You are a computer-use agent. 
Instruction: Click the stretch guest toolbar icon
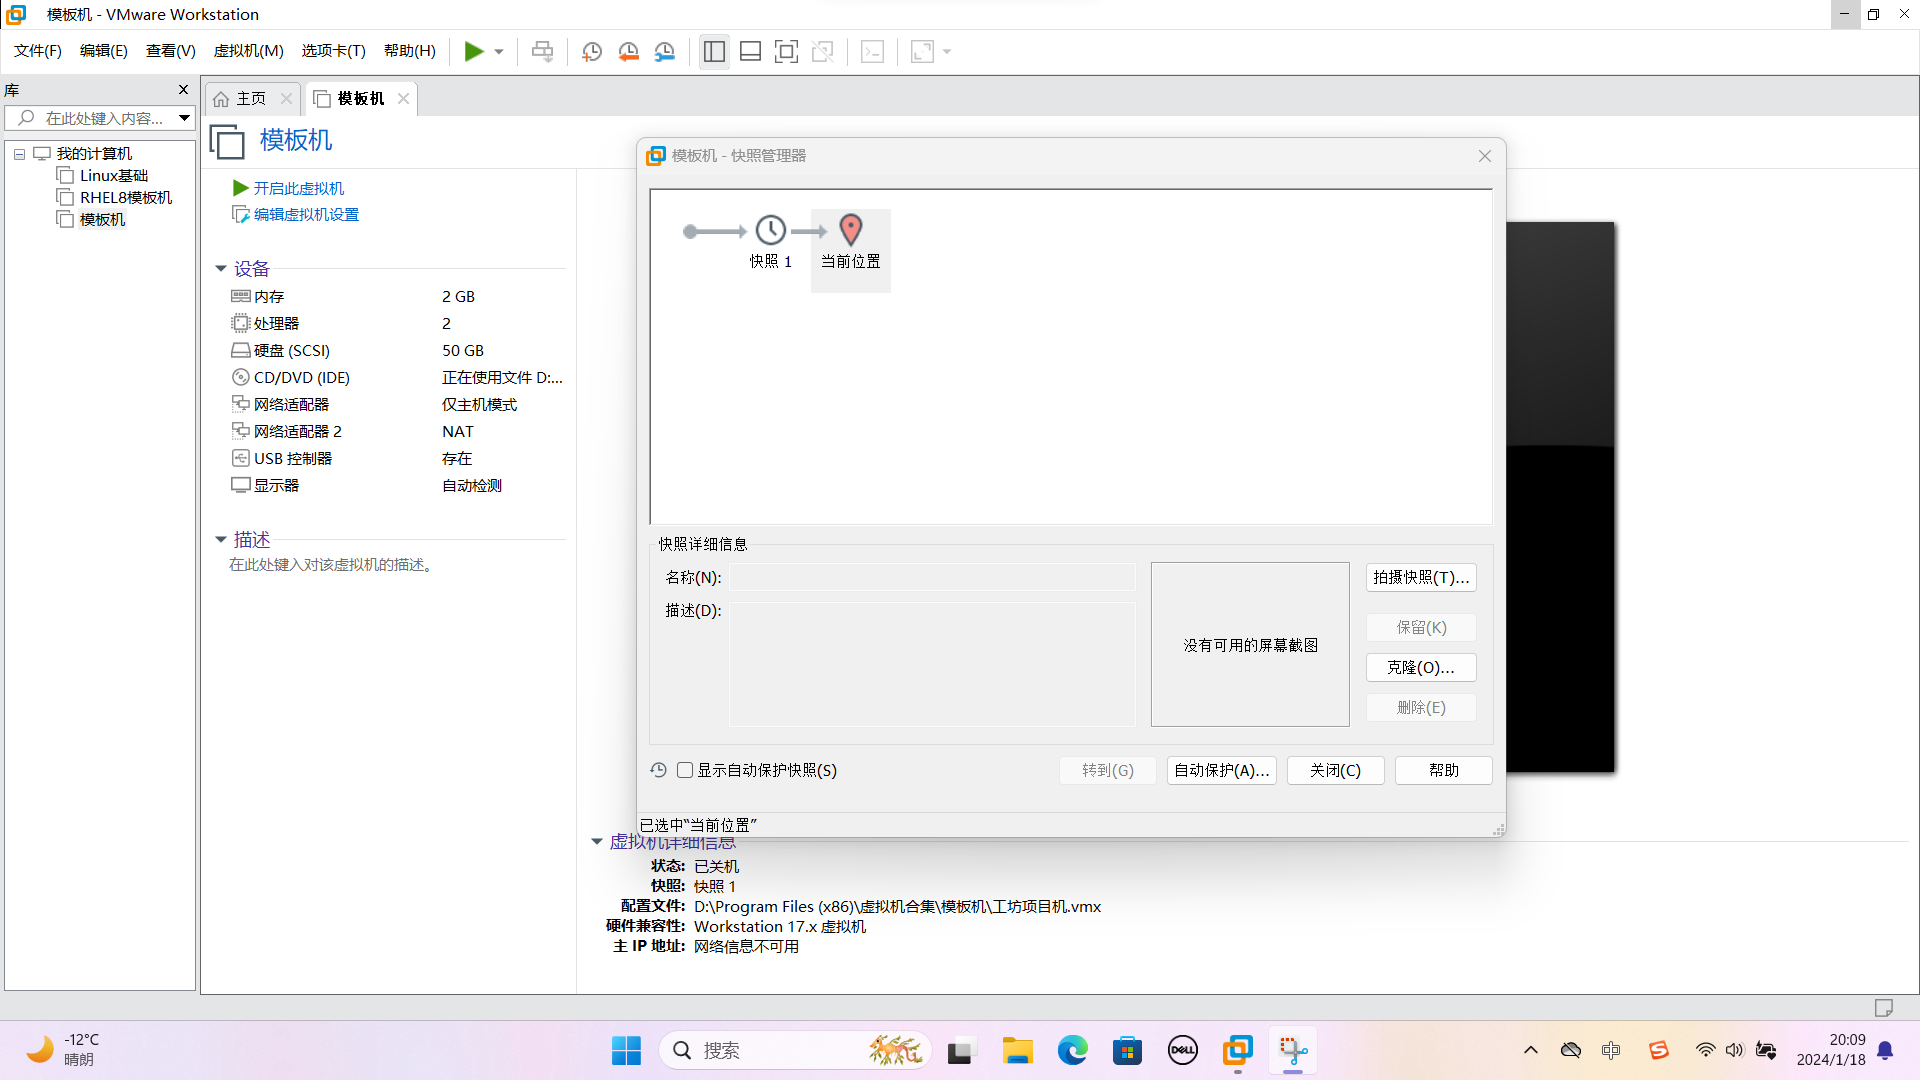[x=922, y=51]
